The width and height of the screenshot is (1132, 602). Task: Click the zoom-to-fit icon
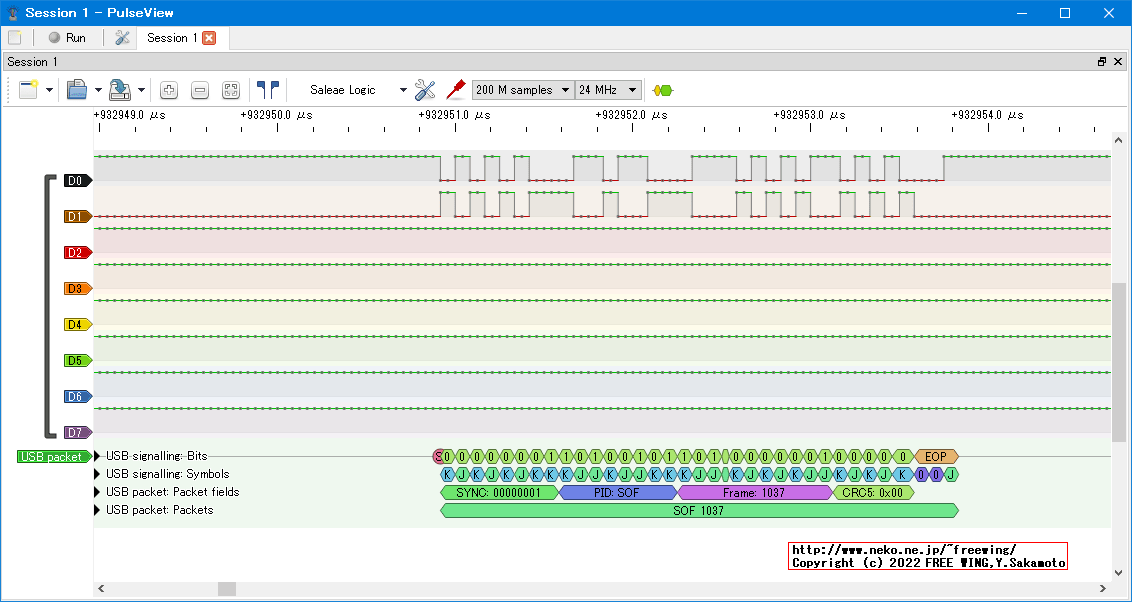point(231,90)
